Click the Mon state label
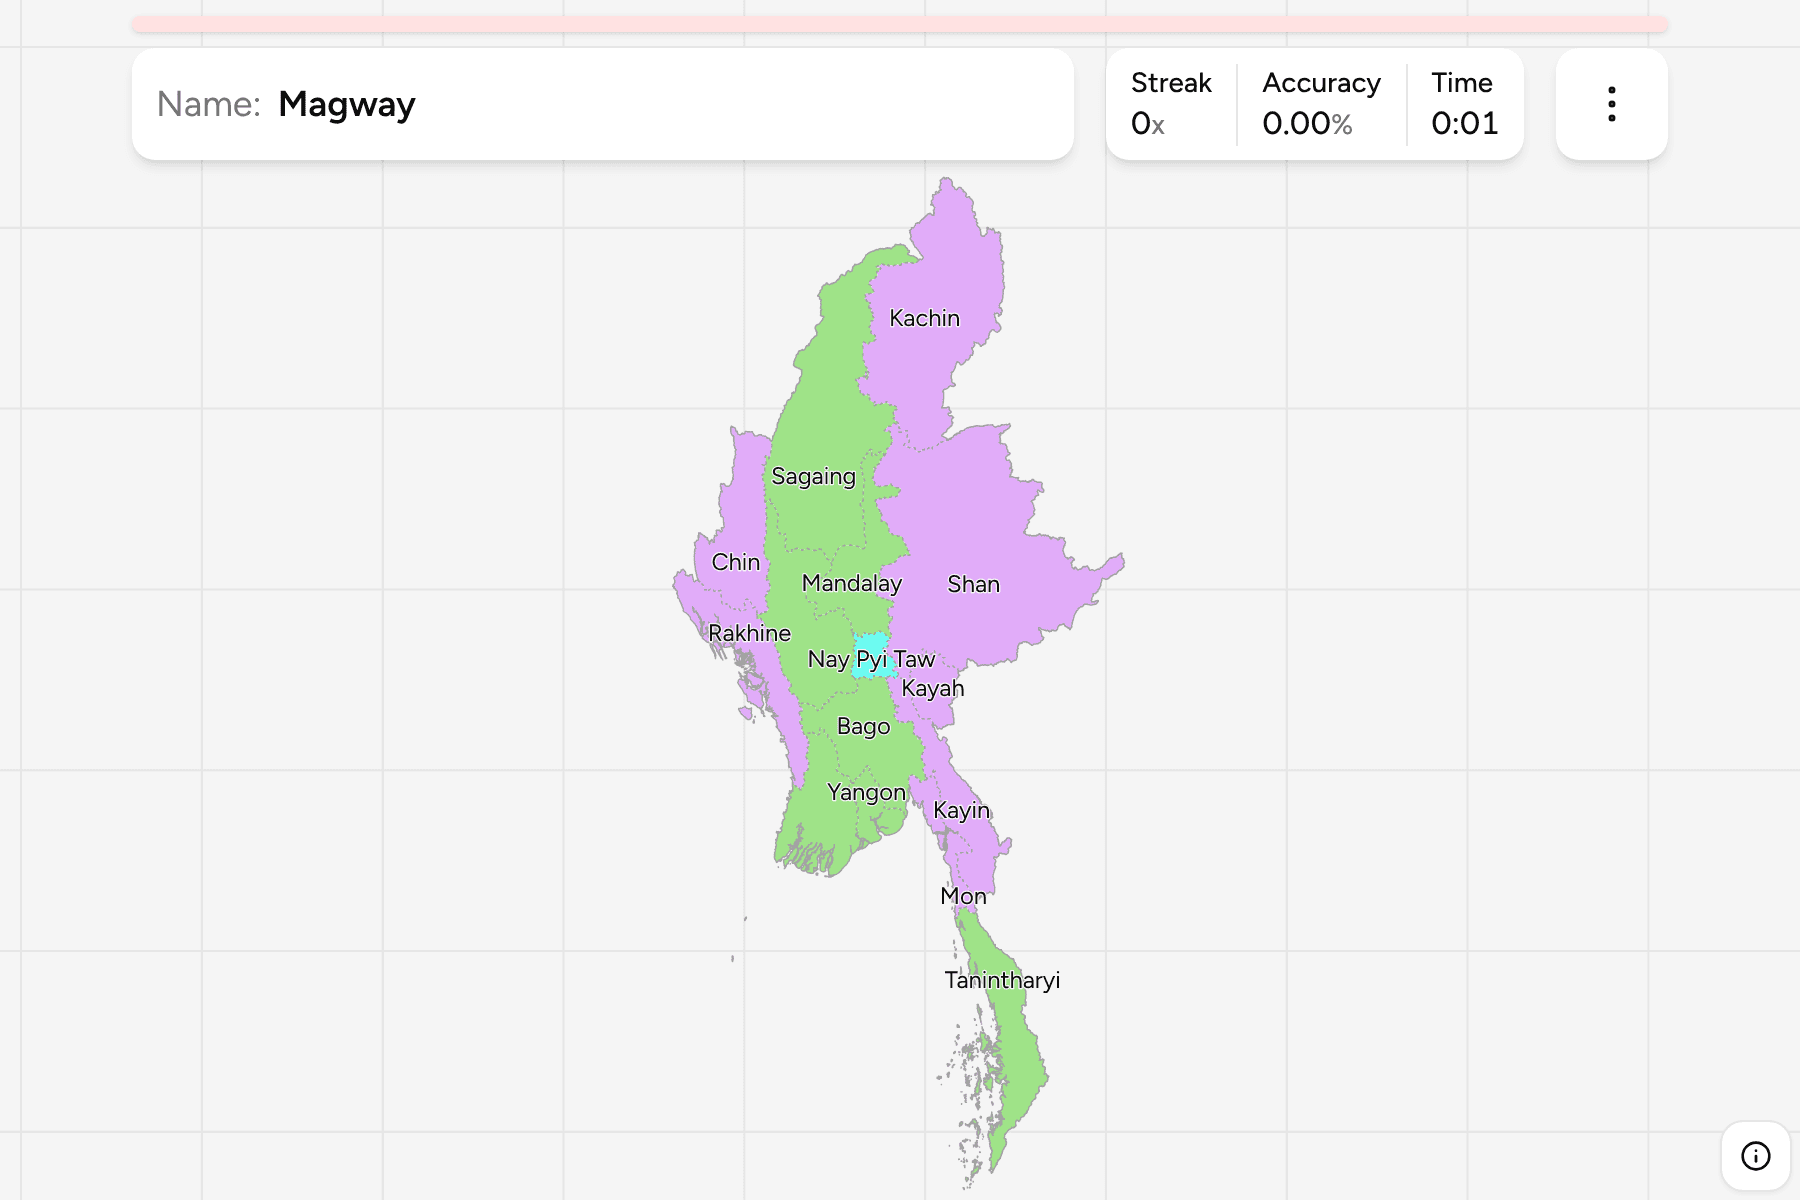1800x1200 pixels. 963,896
